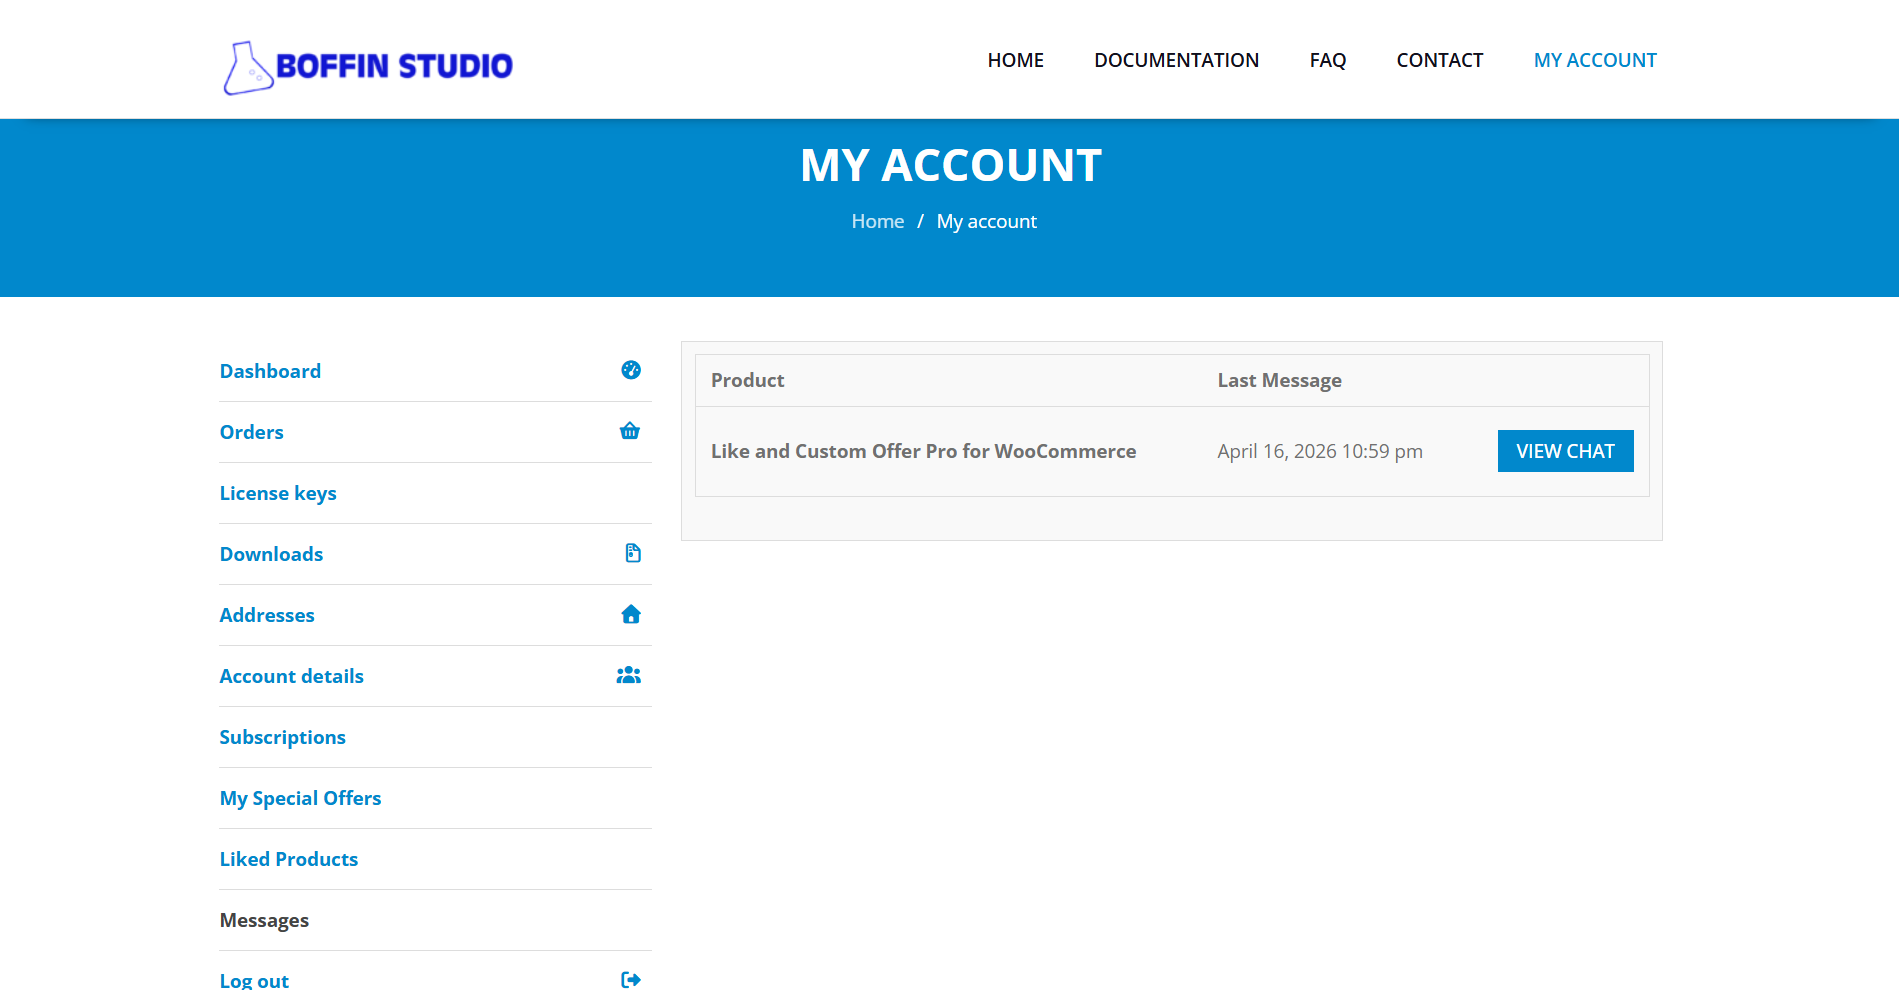Click the Log out arrow icon
The height and width of the screenshot is (990, 1899).
point(630,979)
